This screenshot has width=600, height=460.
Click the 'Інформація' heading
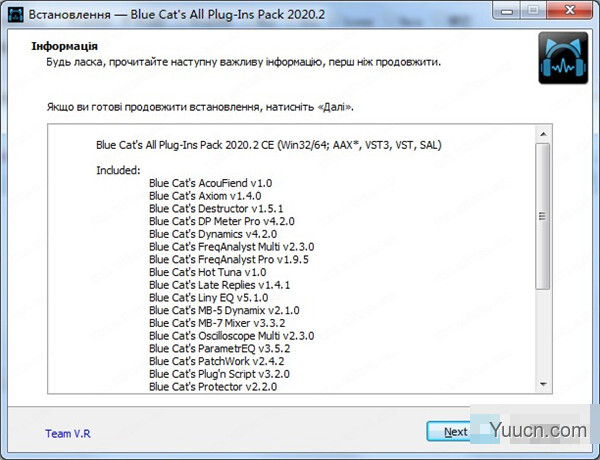pos(64,46)
